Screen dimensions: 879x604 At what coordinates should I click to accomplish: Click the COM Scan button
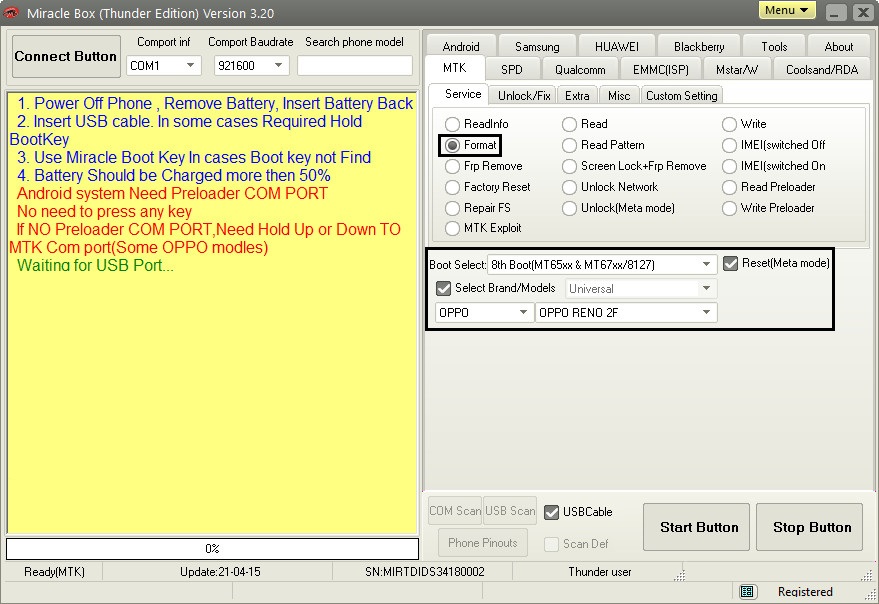point(455,511)
